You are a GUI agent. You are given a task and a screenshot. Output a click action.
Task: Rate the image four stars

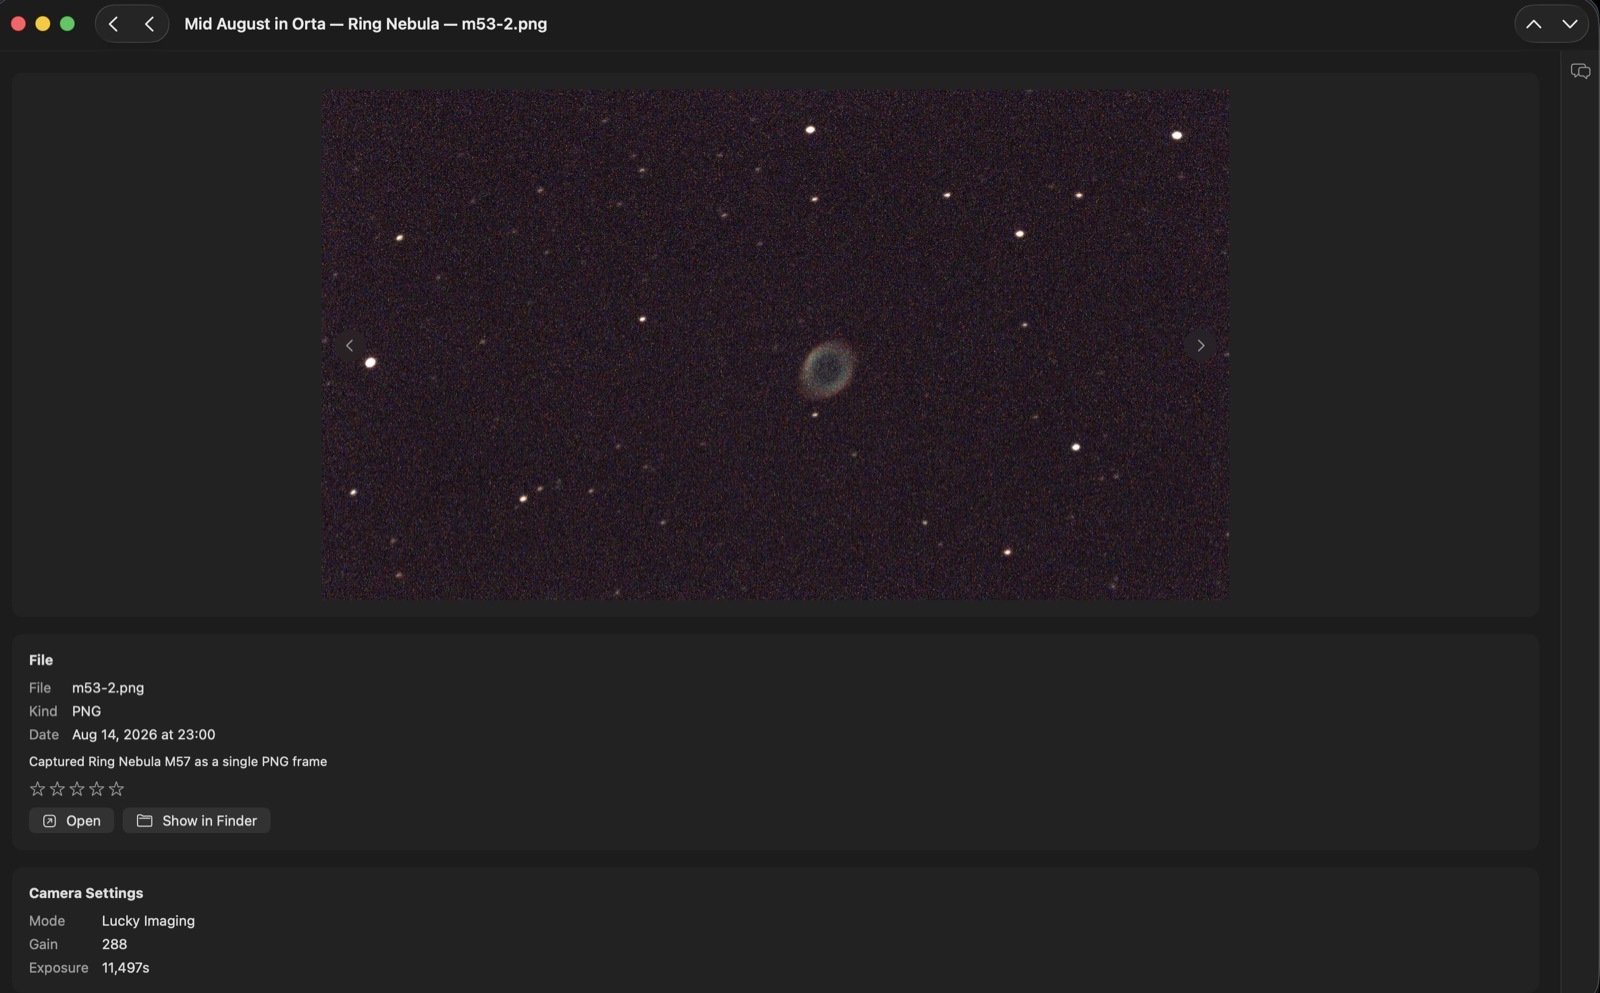(x=97, y=789)
